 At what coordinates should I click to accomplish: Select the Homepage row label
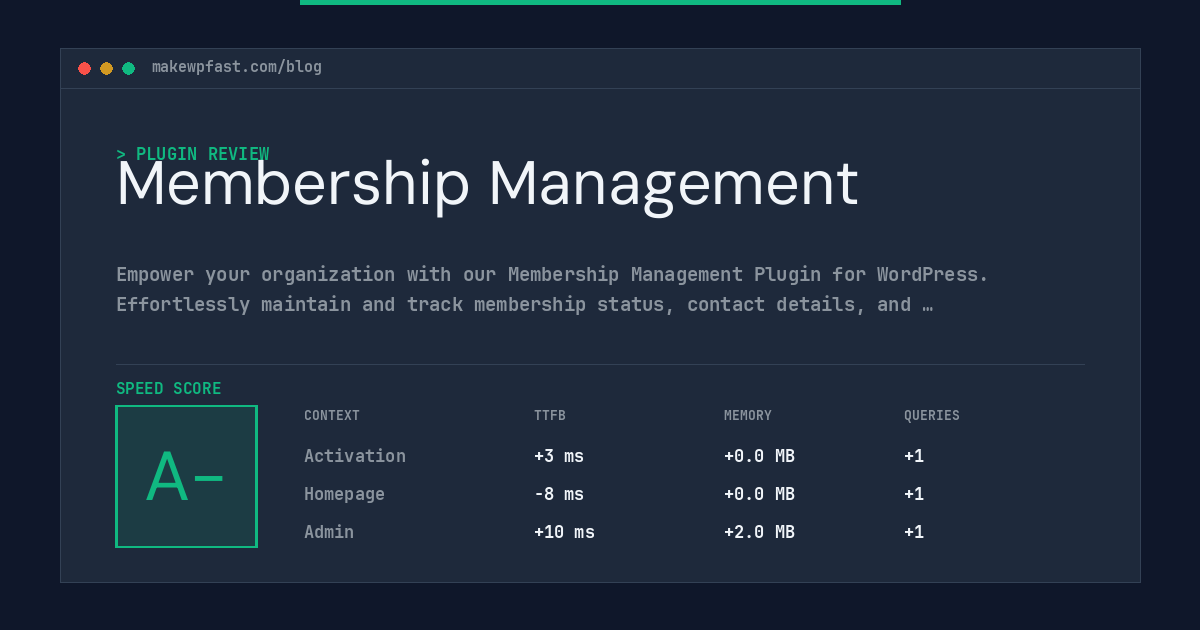(x=344, y=494)
